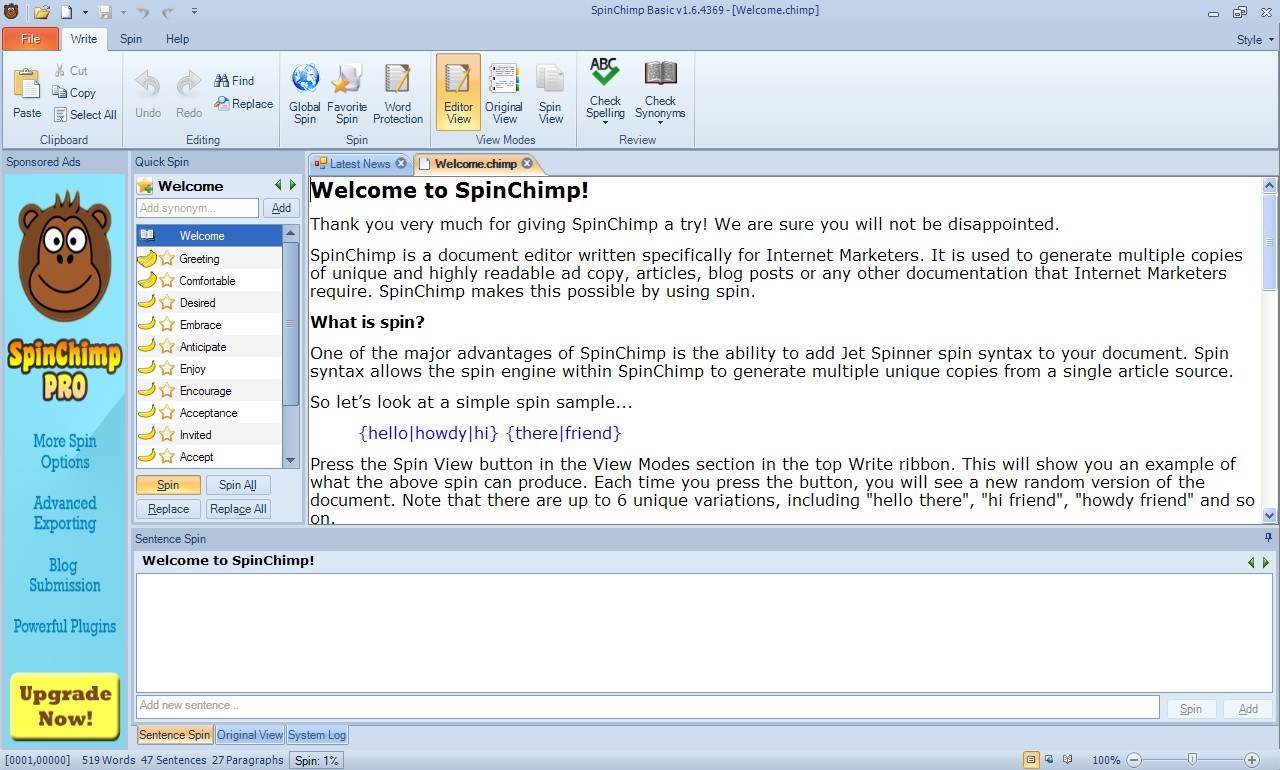Click the Spin button in Quick Spin
The width and height of the screenshot is (1280, 770).
tap(168, 485)
